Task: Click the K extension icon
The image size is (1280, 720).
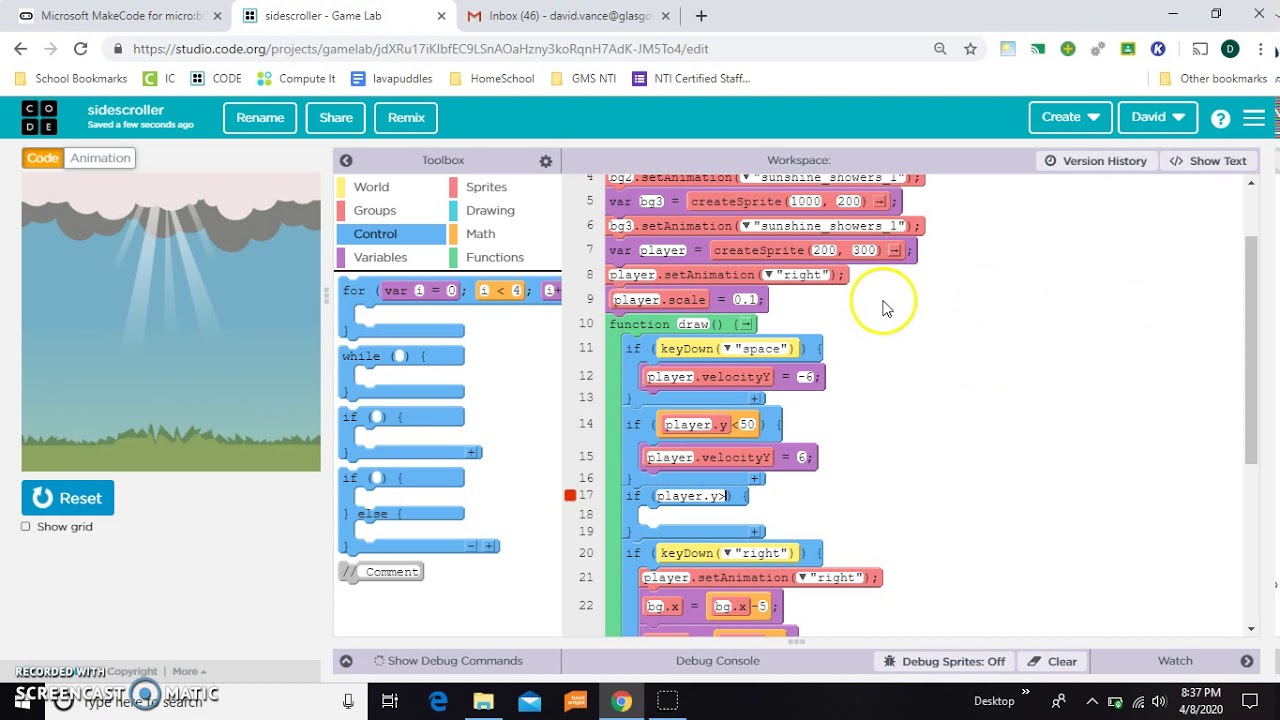Action: pyautogui.click(x=1158, y=49)
